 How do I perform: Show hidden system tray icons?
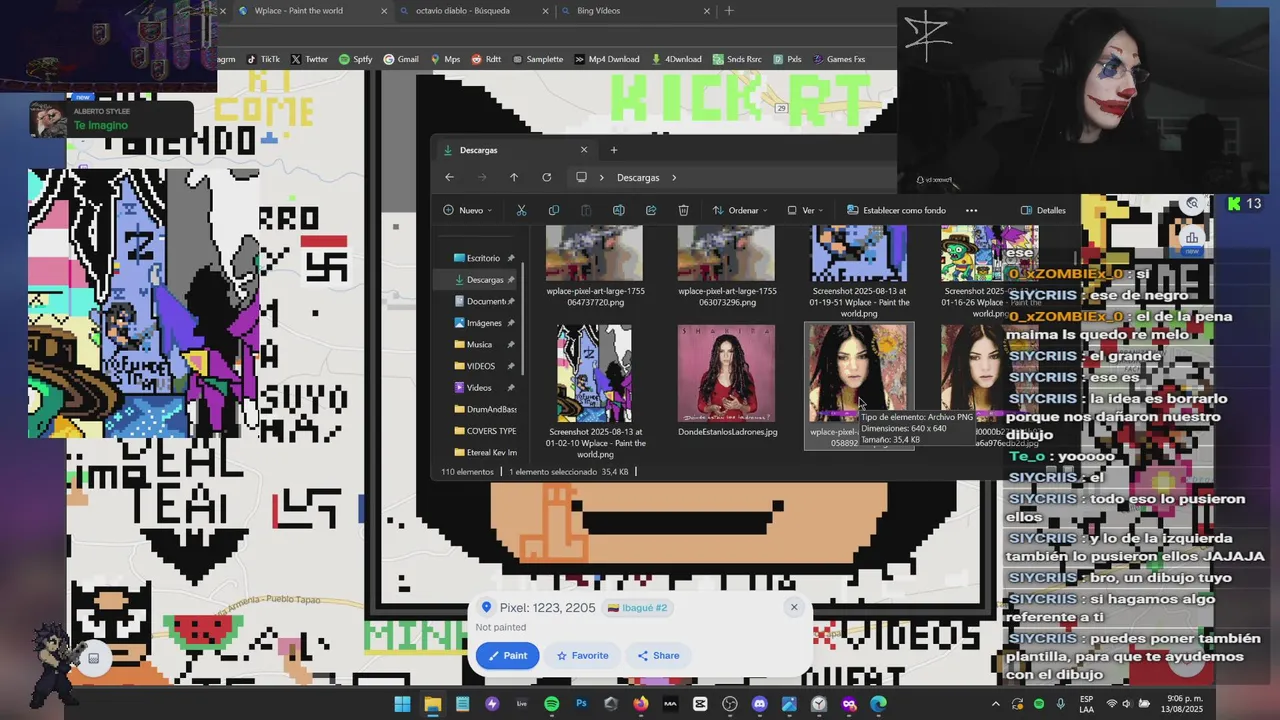pyautogui.click(x=995, y=704)
